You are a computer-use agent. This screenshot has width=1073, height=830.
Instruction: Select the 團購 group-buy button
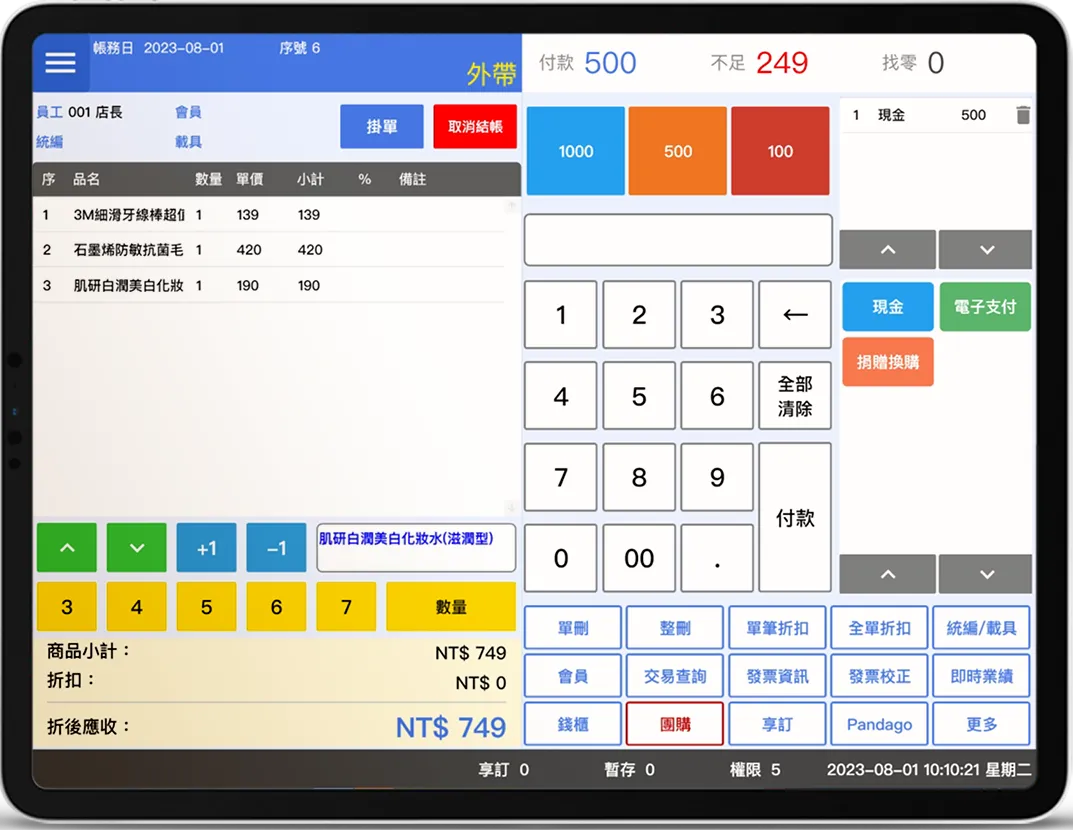coord(675,724)
